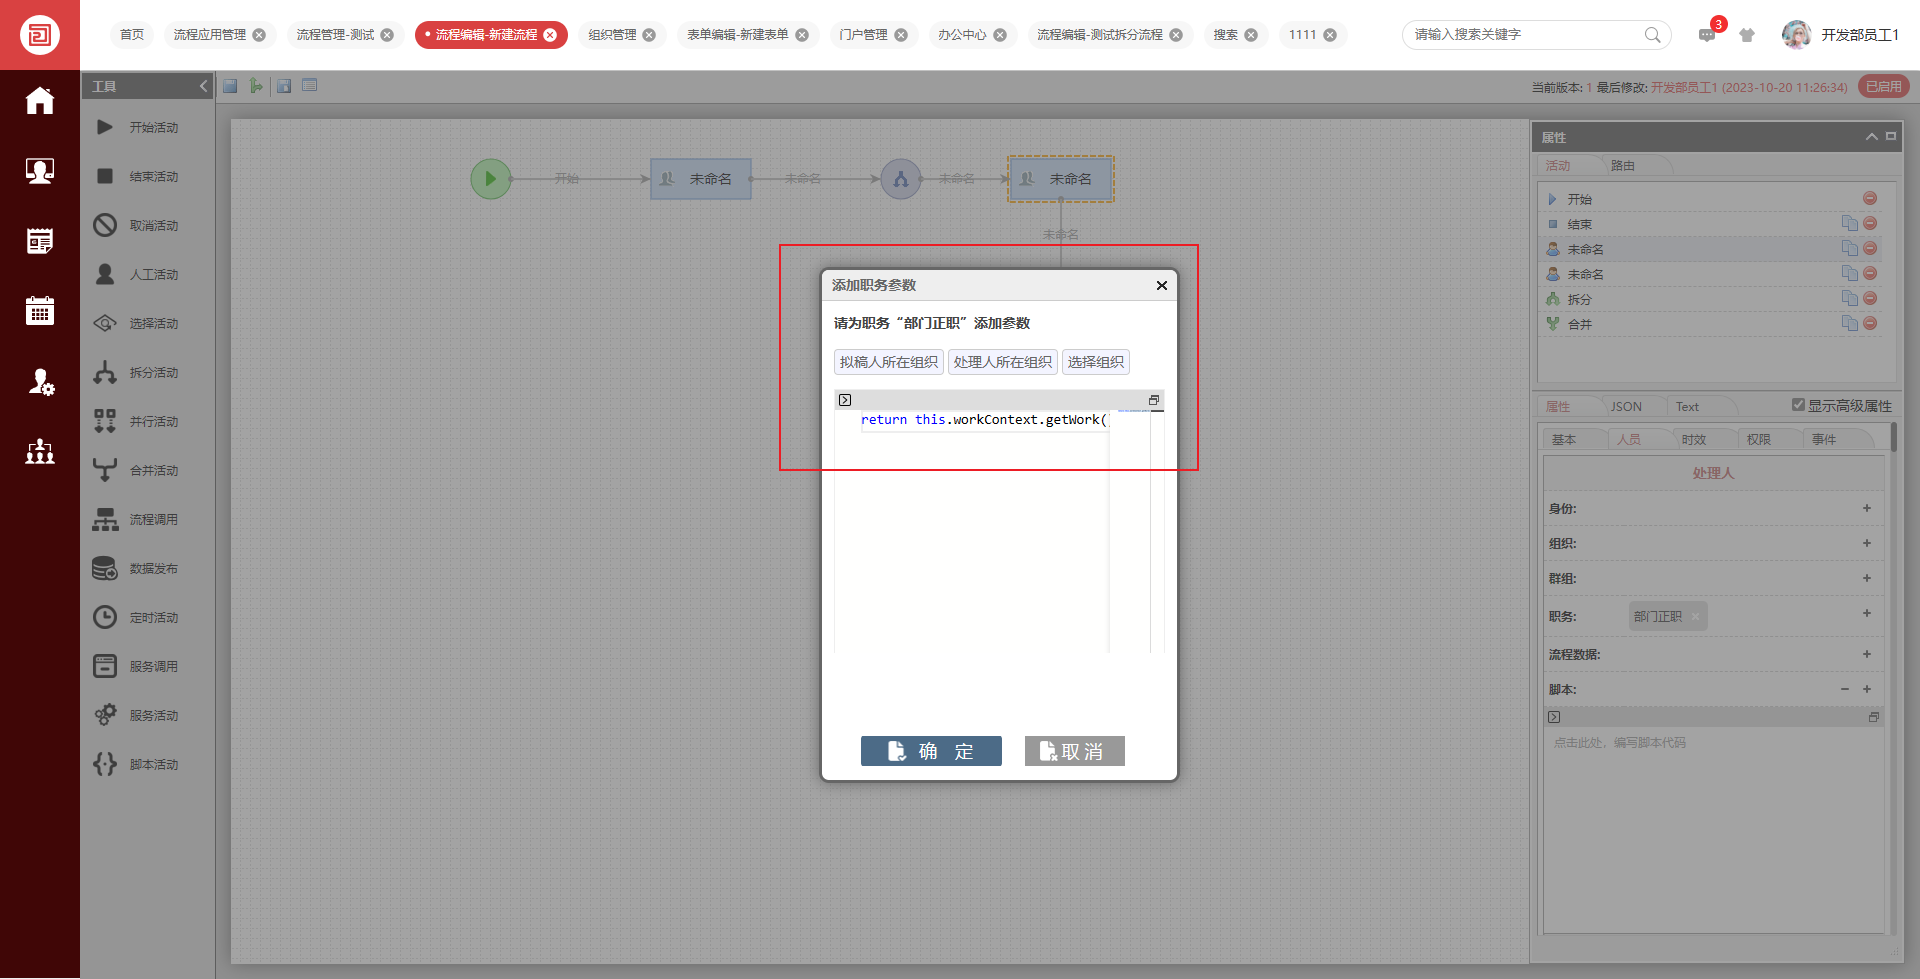This screenshot has width=1920, height=979.
Task: Collapse the 脚本 script section with minus
Action: tap(1845, 689)
